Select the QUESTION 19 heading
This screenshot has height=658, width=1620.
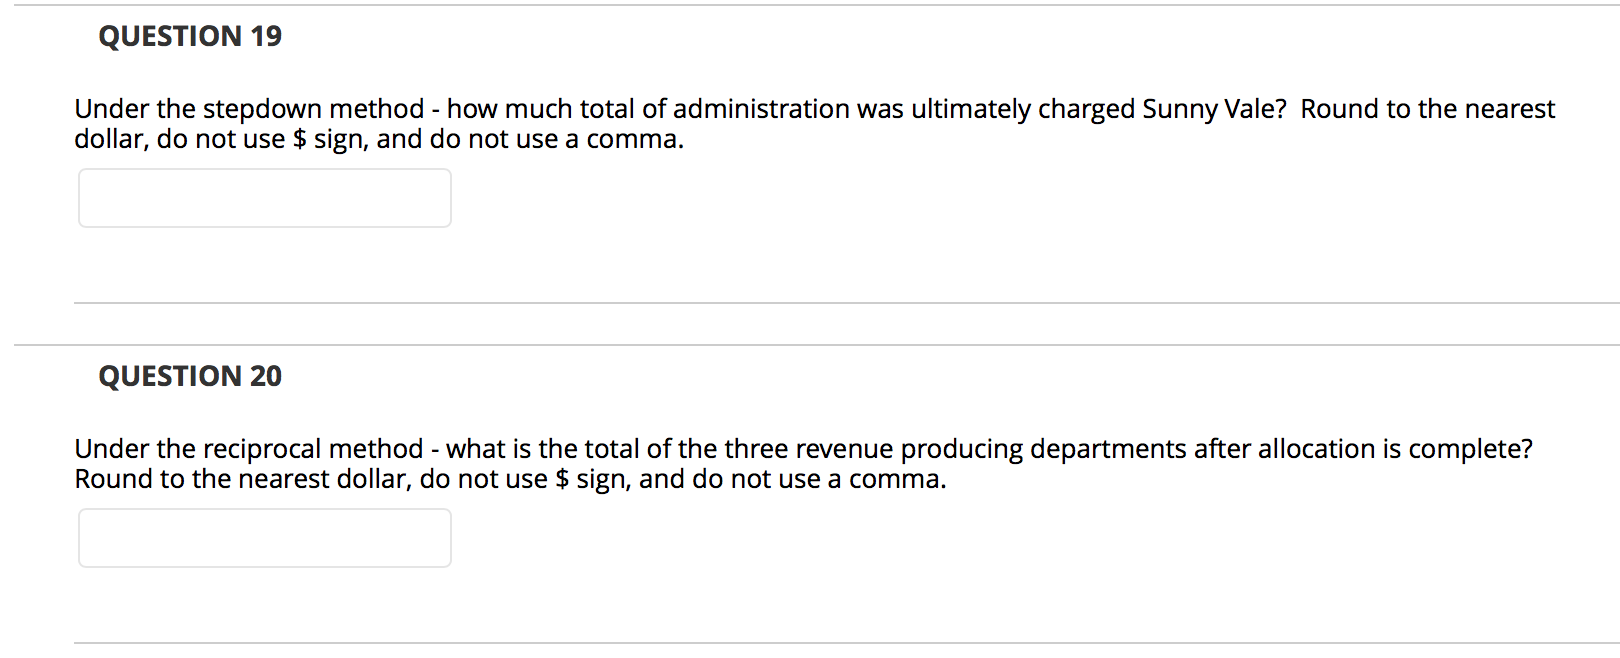coord(189,35)
